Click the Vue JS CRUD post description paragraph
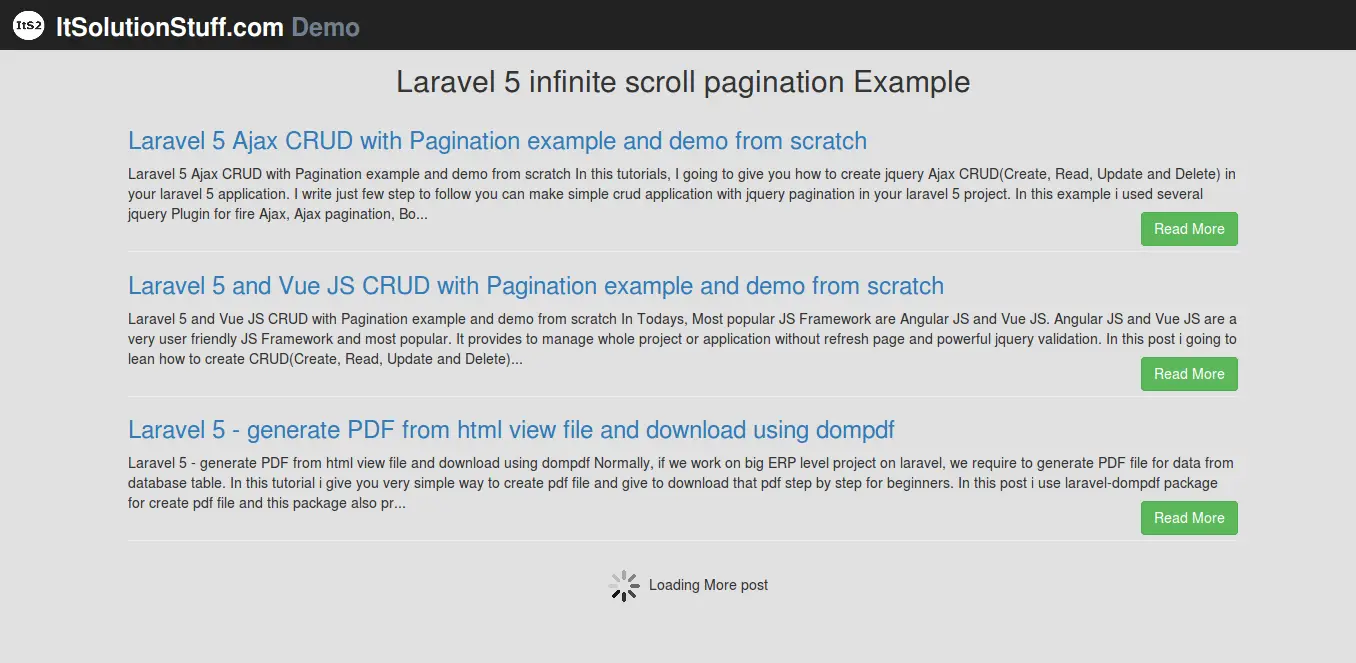 point(682,339)
